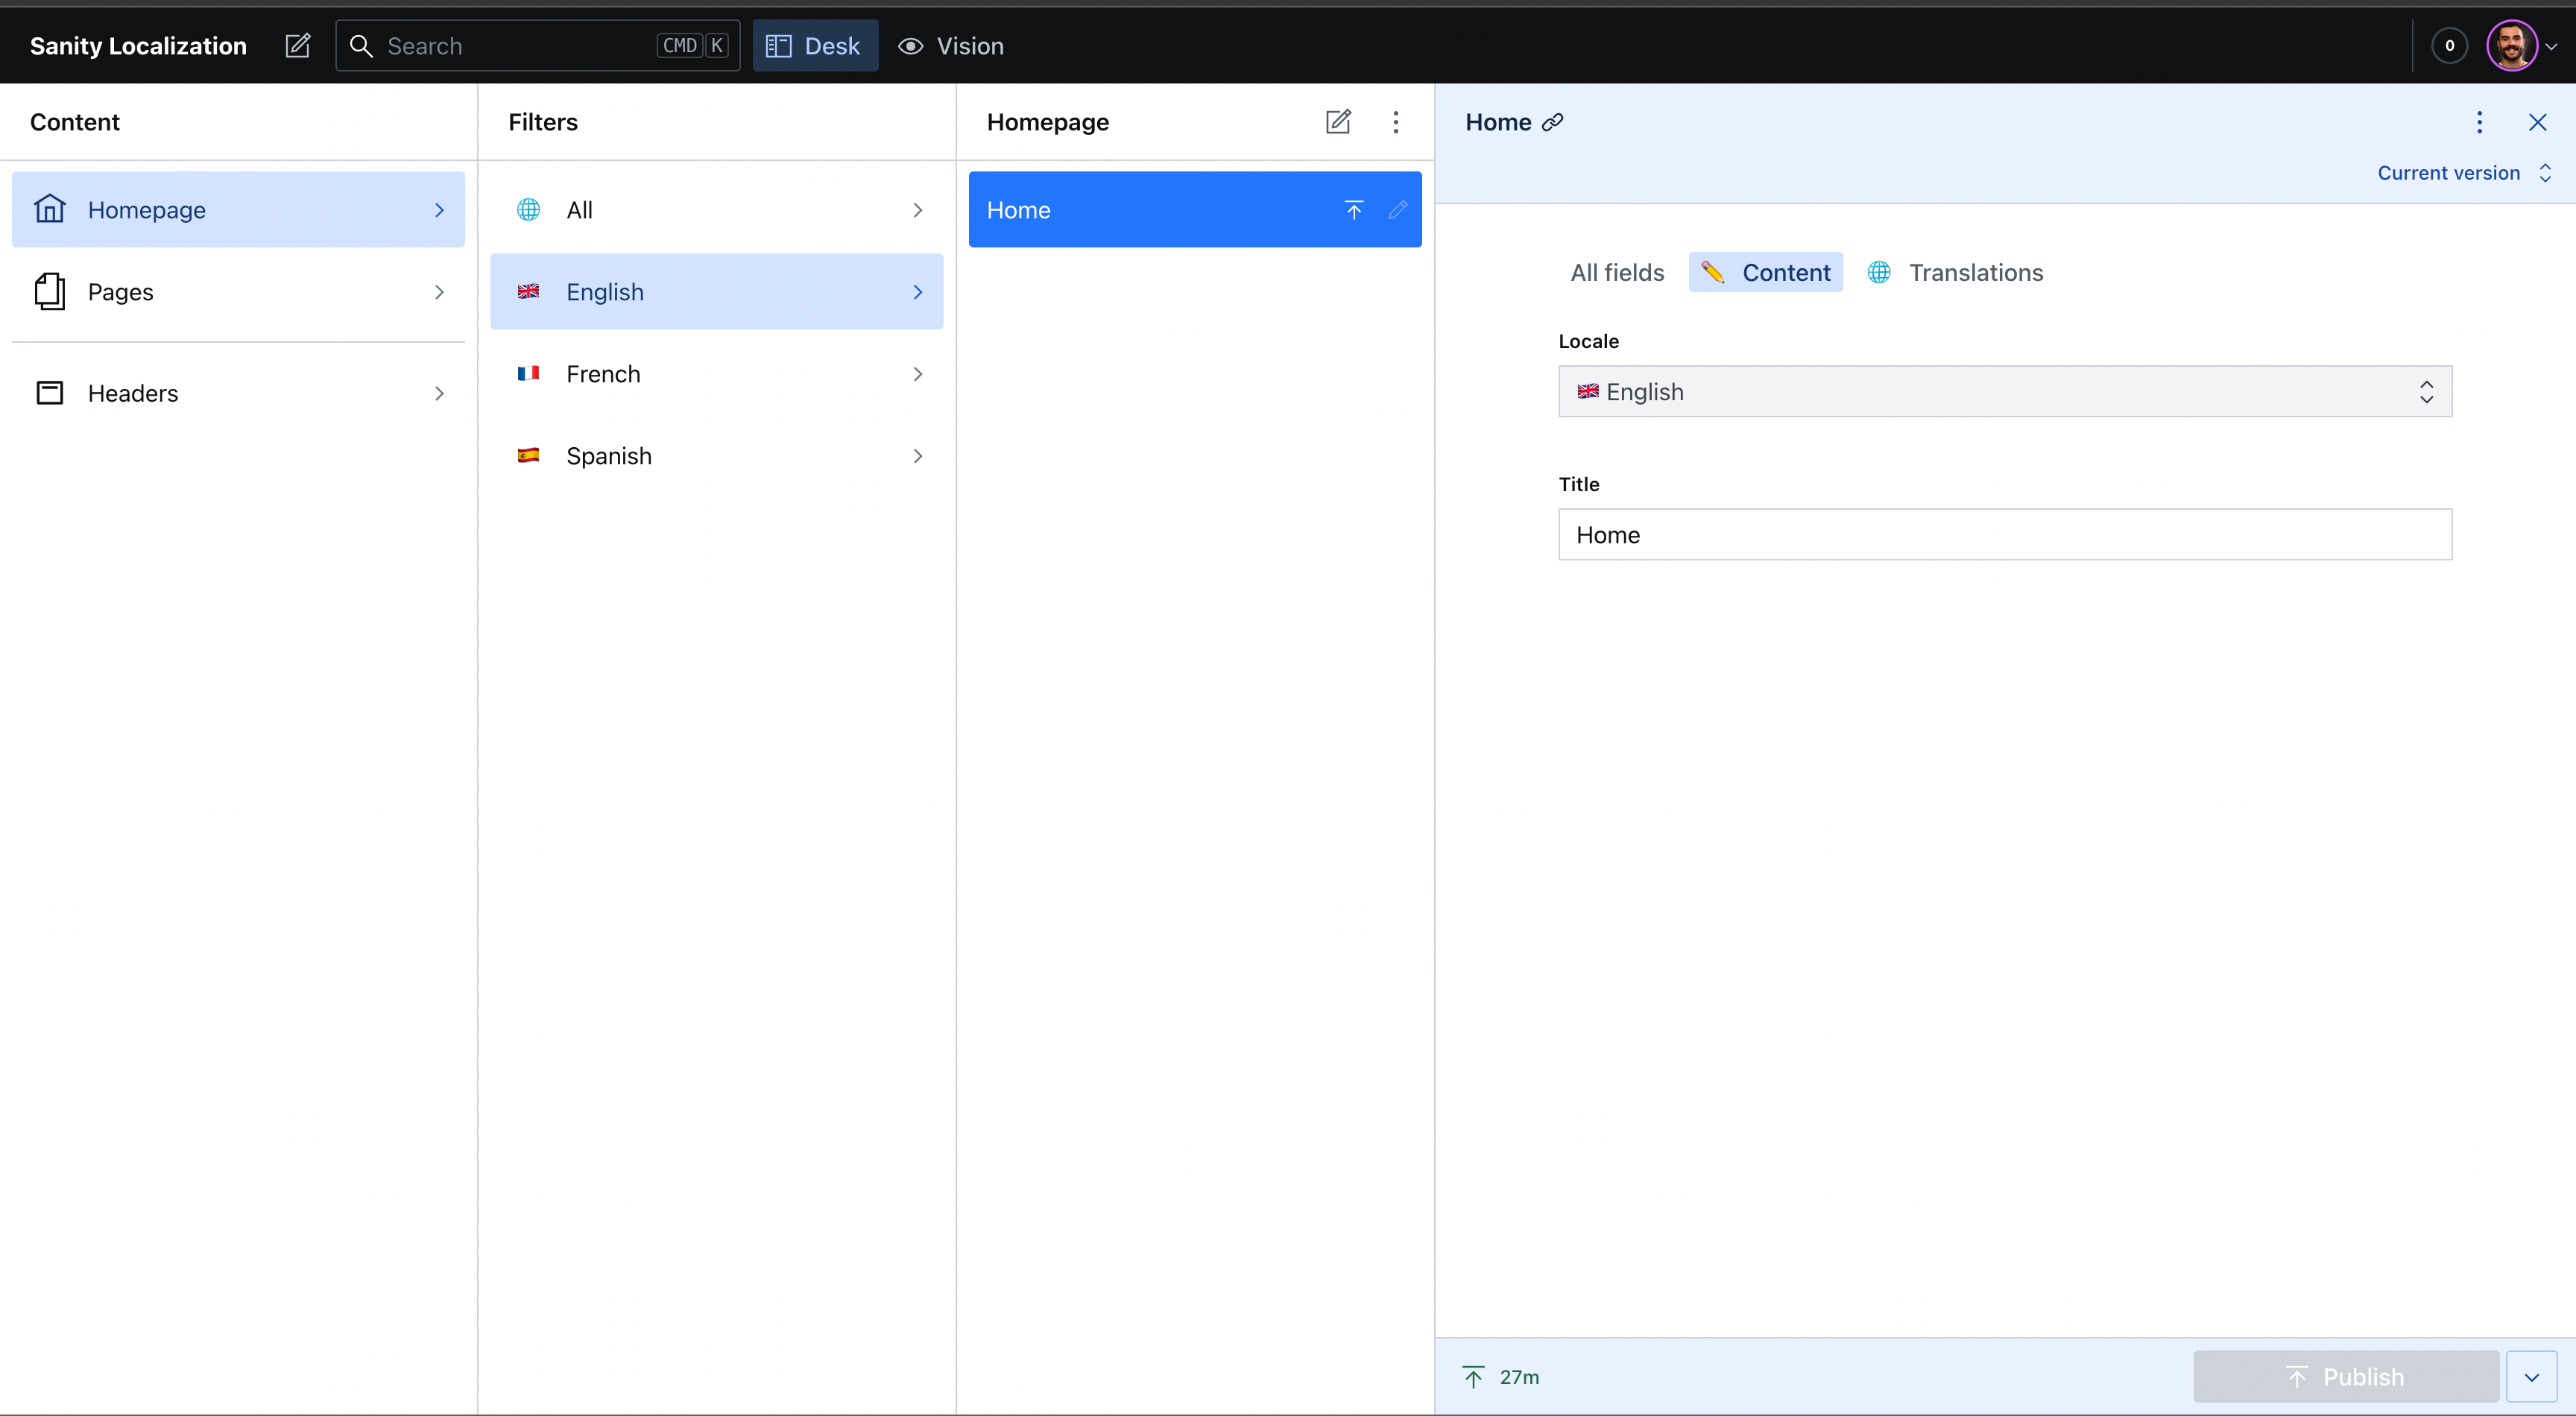The width and height of the screenshot is (2576, 1416).
Task: Click the Filters pane header
Action: click(x=543, y=122)
